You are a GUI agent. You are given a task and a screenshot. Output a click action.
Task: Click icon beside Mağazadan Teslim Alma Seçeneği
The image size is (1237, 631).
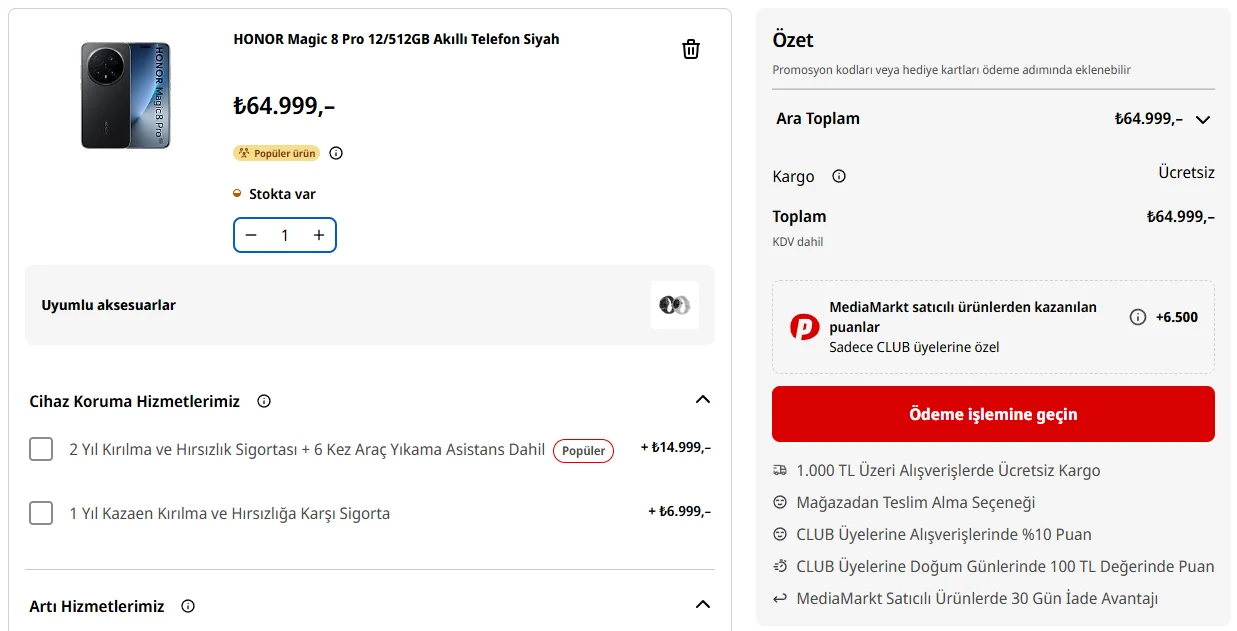coord(780,502)
